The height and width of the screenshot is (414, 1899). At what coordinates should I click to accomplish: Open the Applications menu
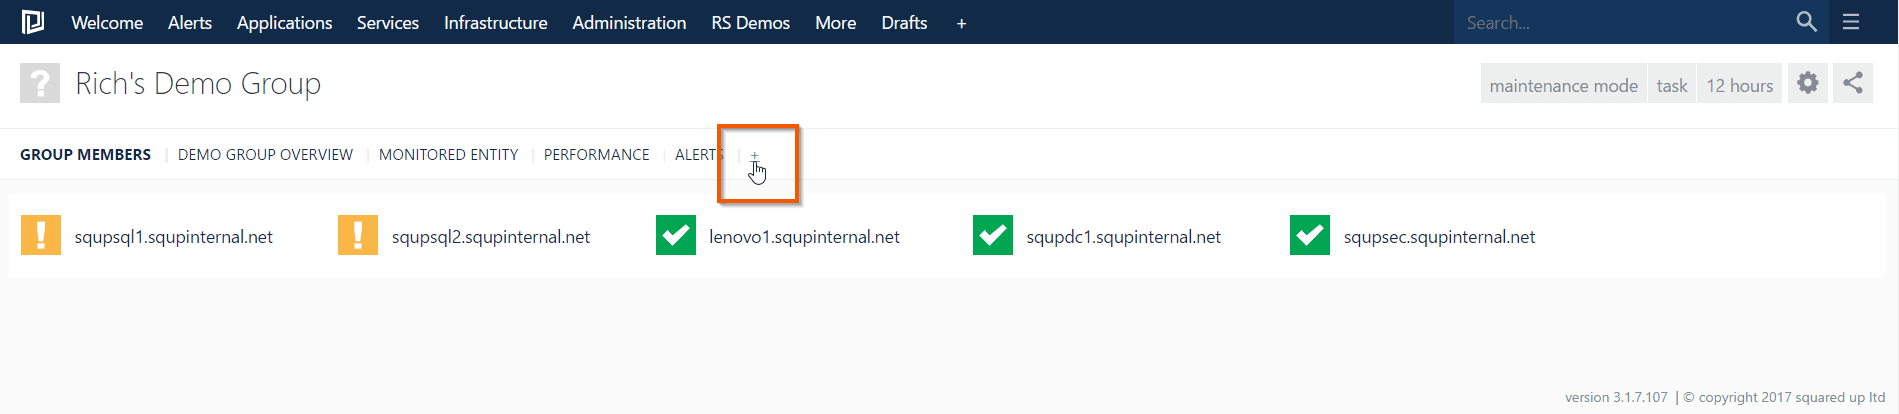coord(284,23)
